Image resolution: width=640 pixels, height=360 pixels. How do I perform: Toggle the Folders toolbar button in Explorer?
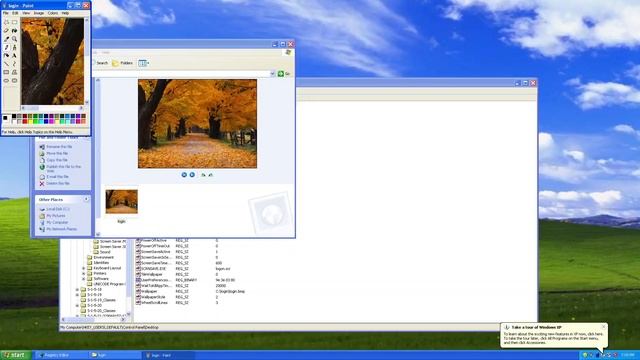tap(122, 63)
